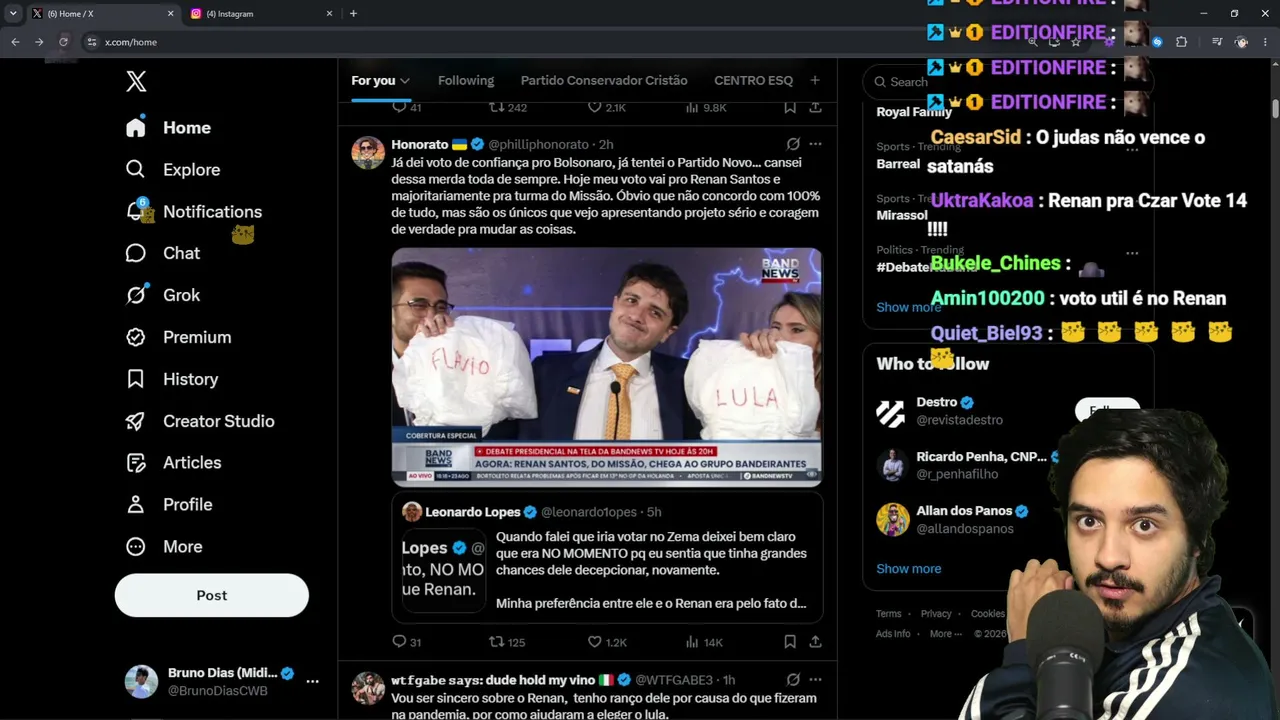Image resolution: width=1280 pixels, height=720 pixels.
Task: Share the post with 2.1K likes
Action: [815, 107]
